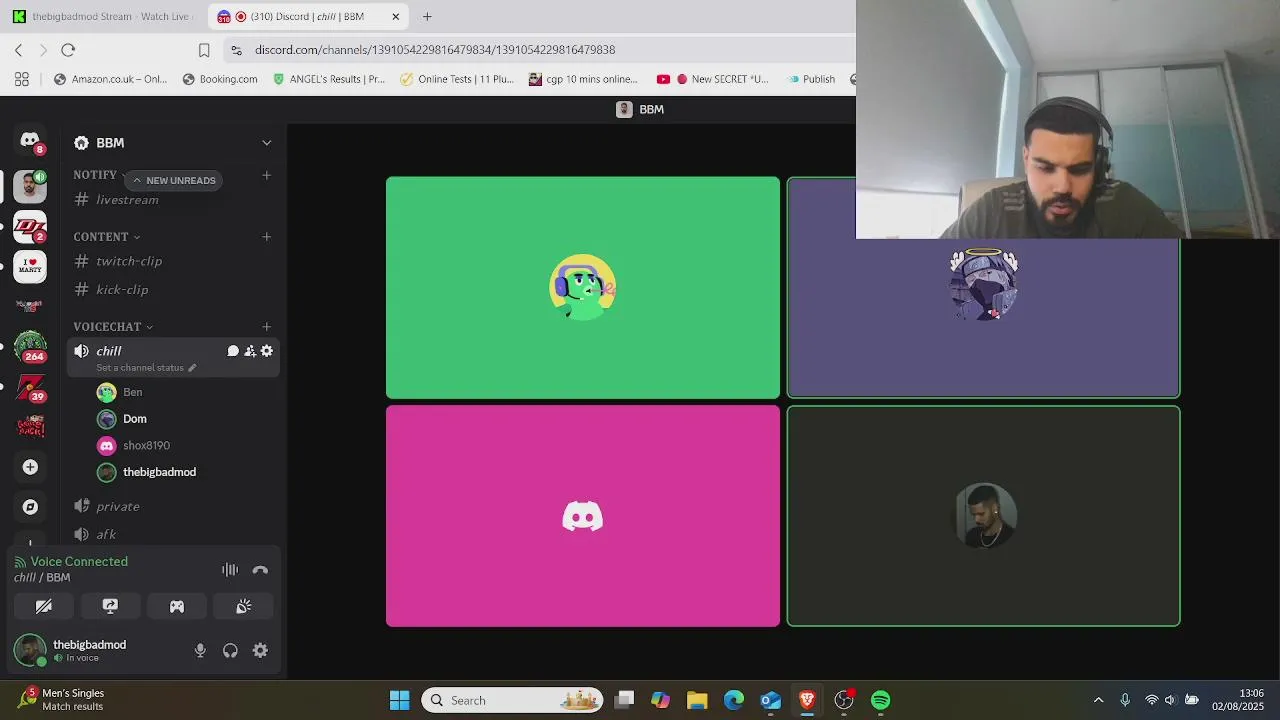The height and width of the screenshot is (720, 1280).
Task: Close the Discord browser tab
Action: click(396, 17)
